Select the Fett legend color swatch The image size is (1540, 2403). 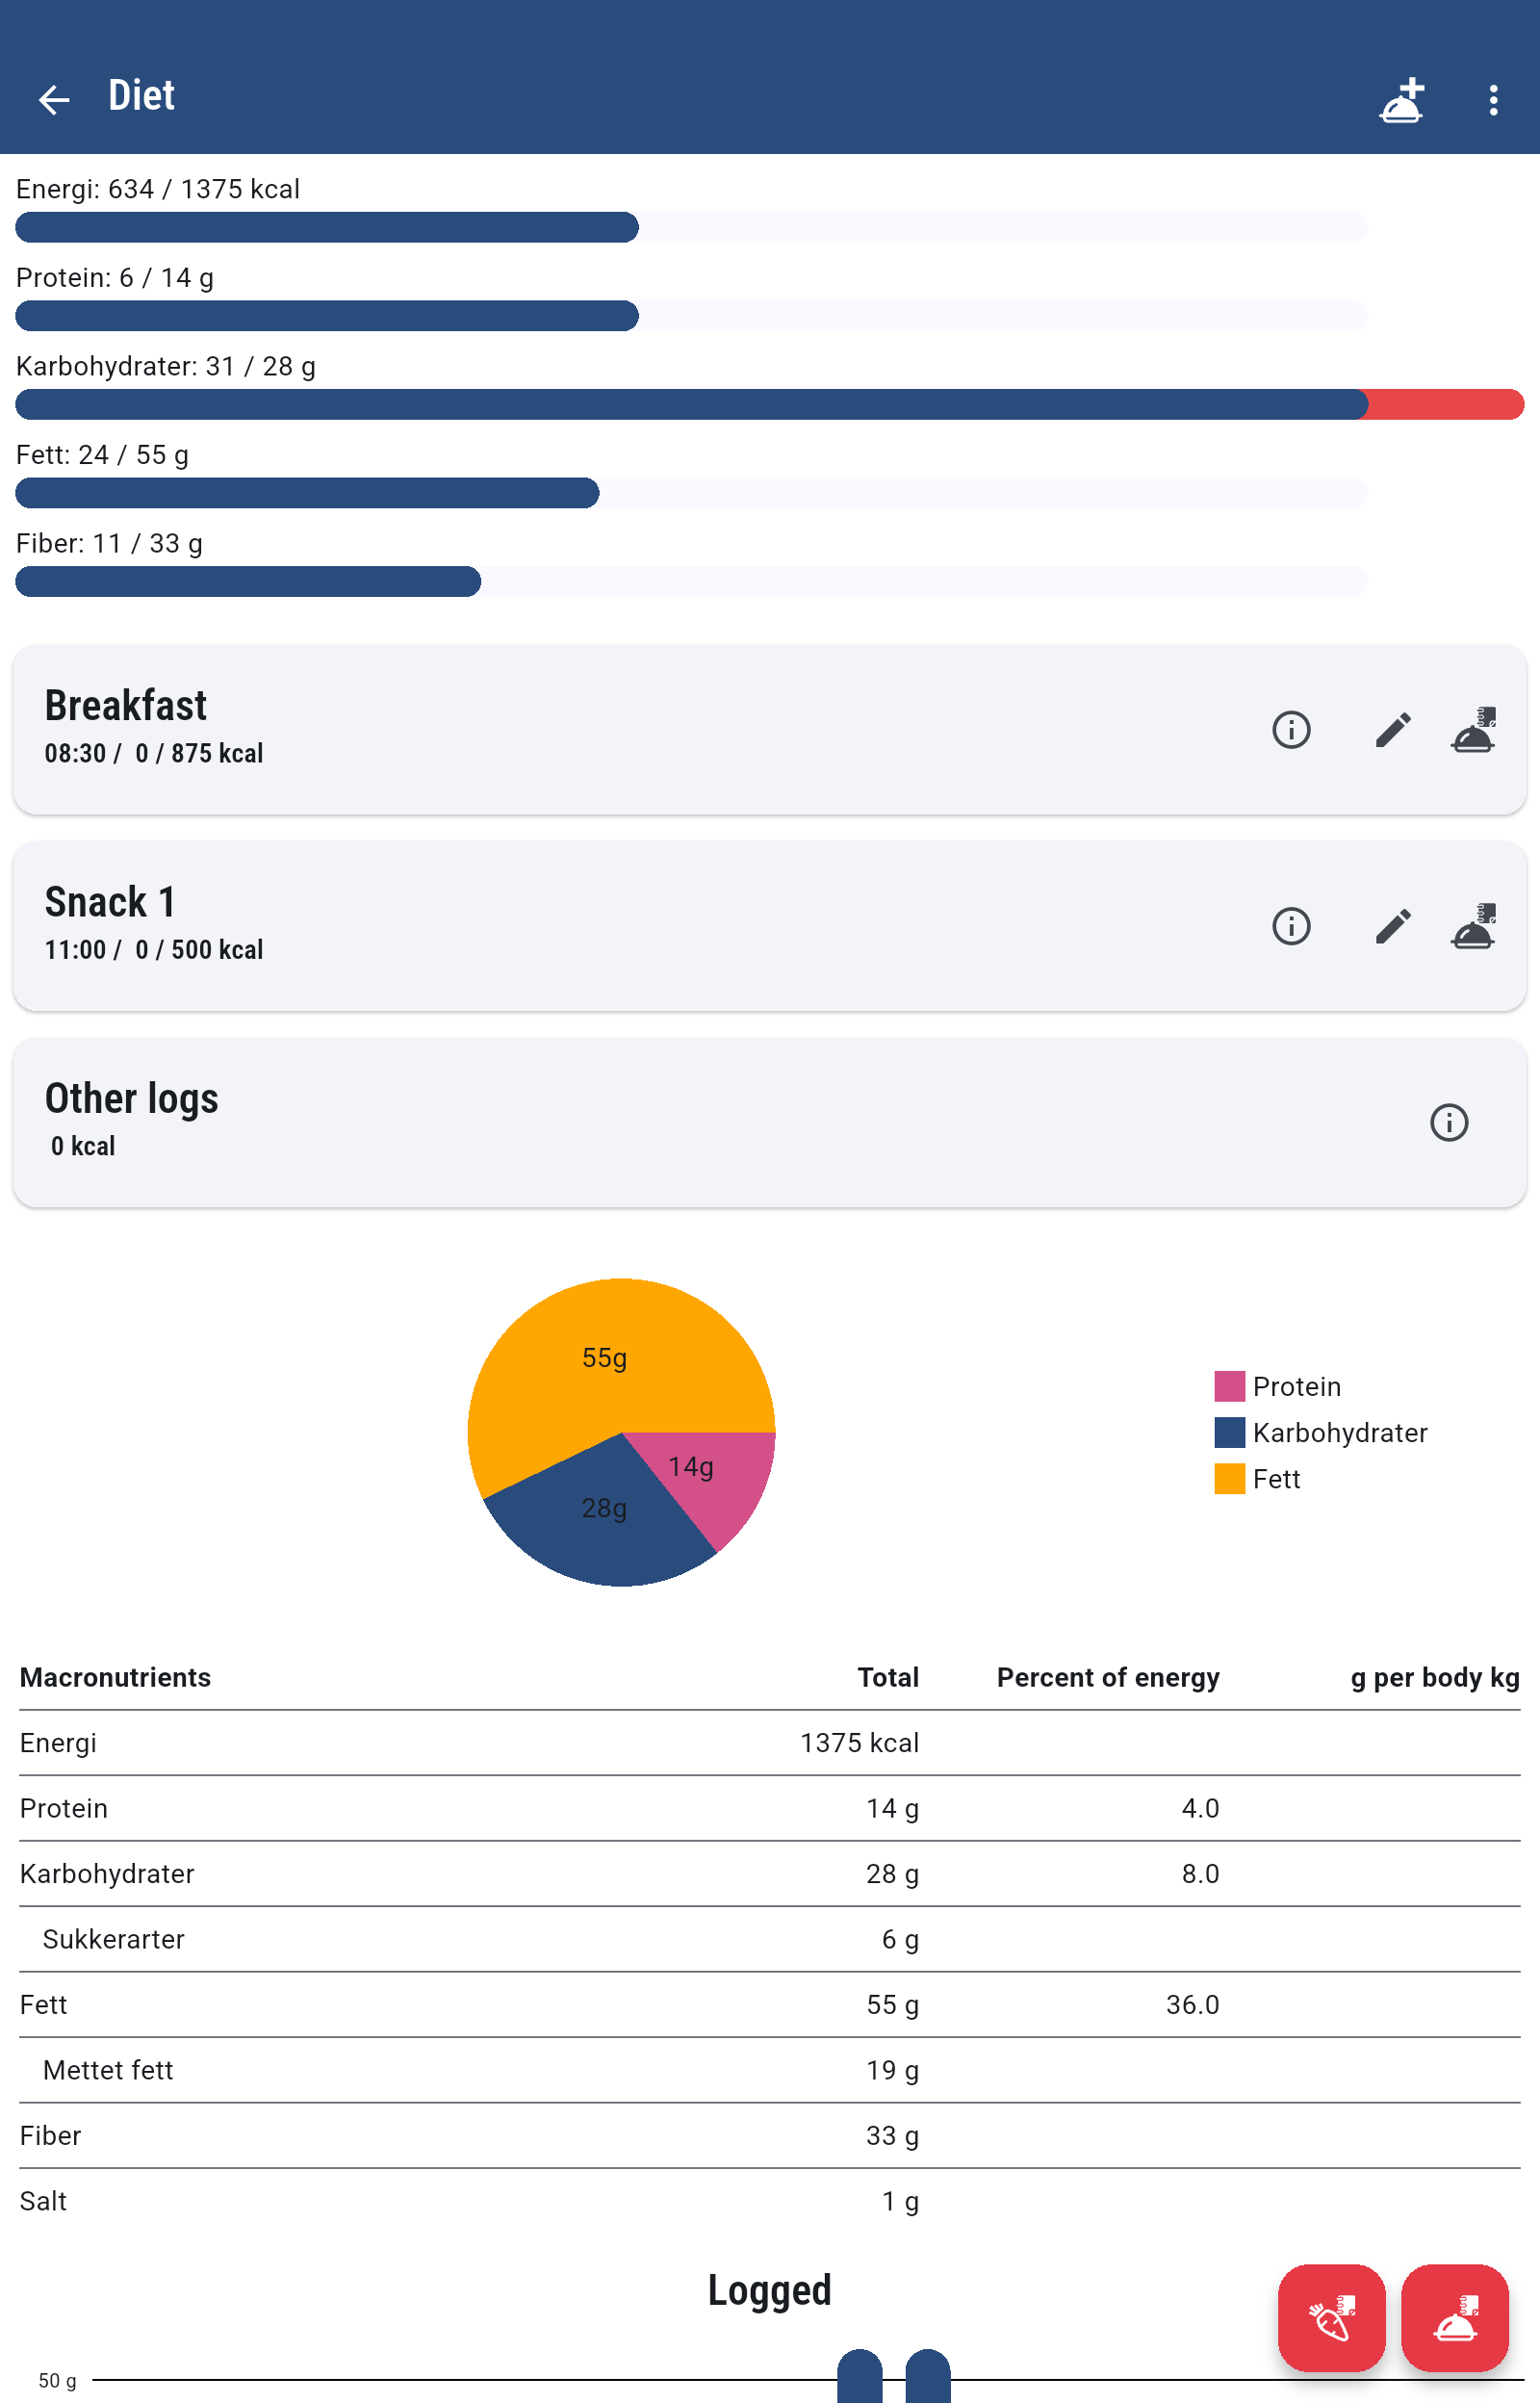(x=1229, y=1478)
